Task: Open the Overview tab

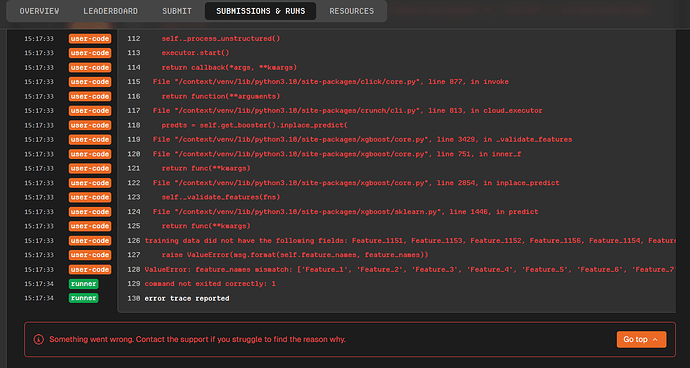Action: pyautogui.click(x=39, y=11)
